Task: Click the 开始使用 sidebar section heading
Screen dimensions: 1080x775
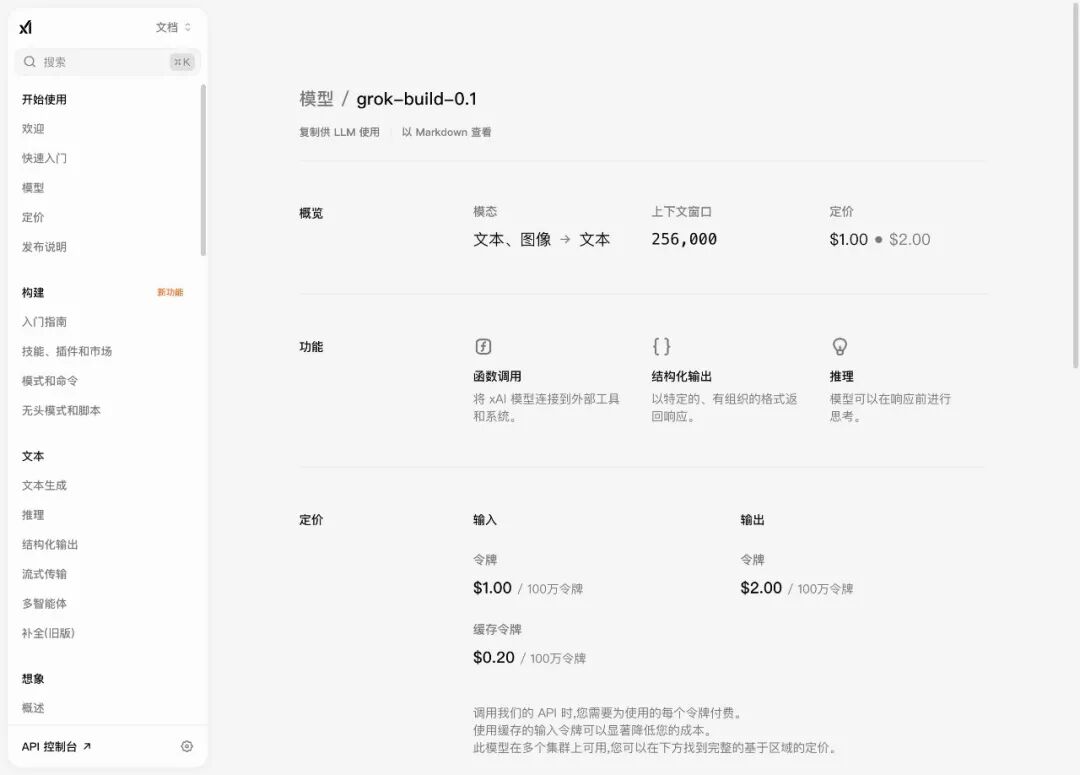Action: point(44,99)
